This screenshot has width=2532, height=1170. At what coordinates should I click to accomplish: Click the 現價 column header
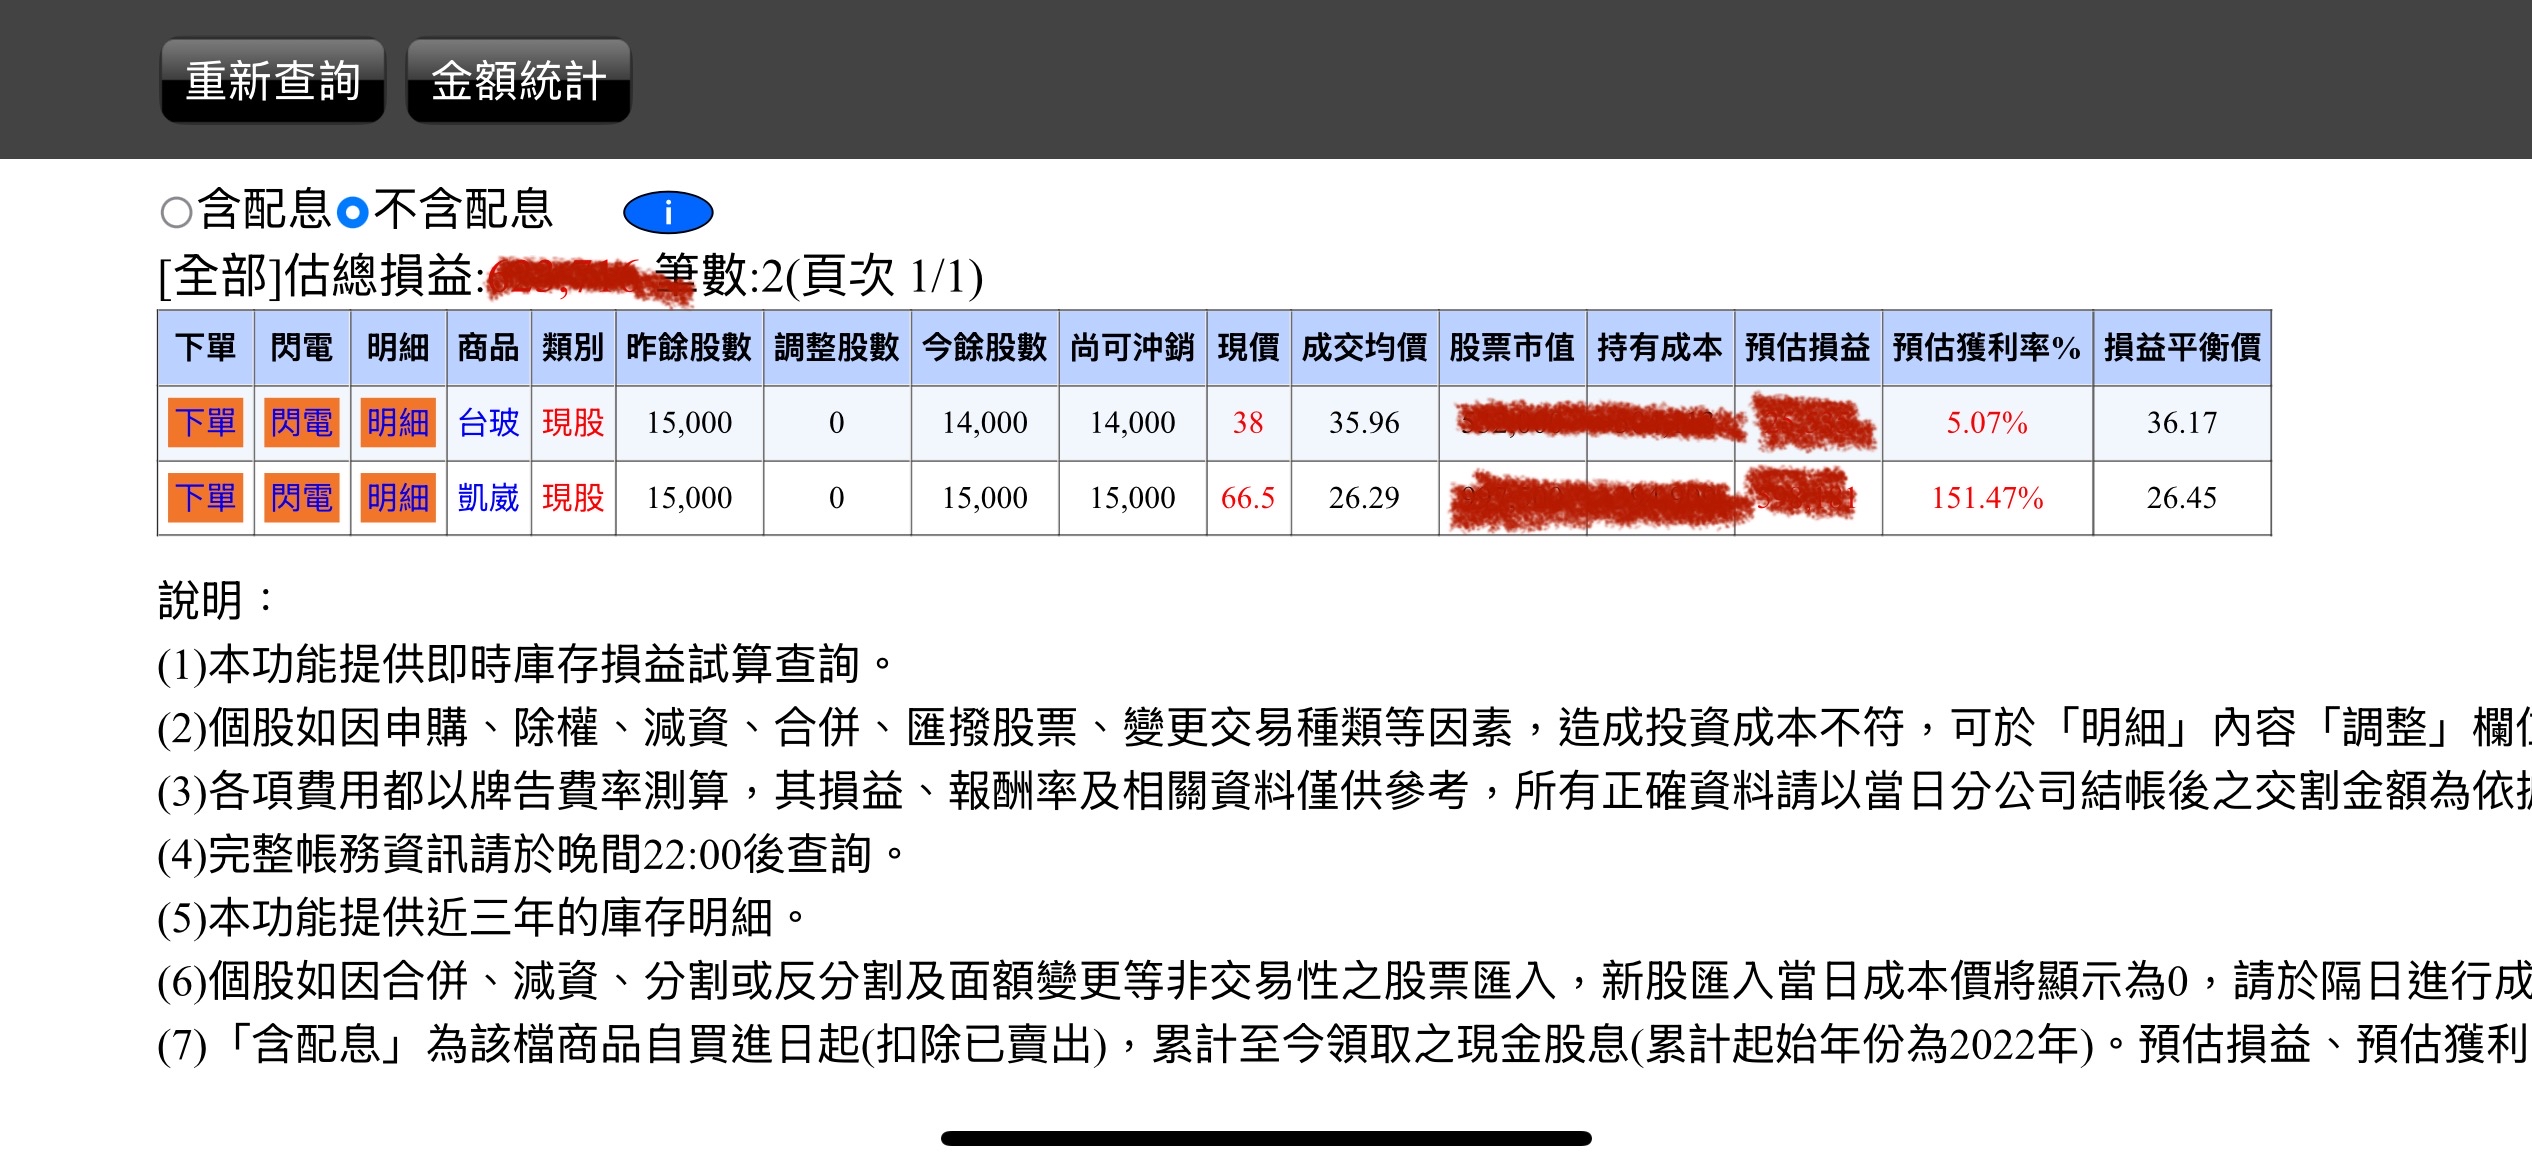(1247, 348)
